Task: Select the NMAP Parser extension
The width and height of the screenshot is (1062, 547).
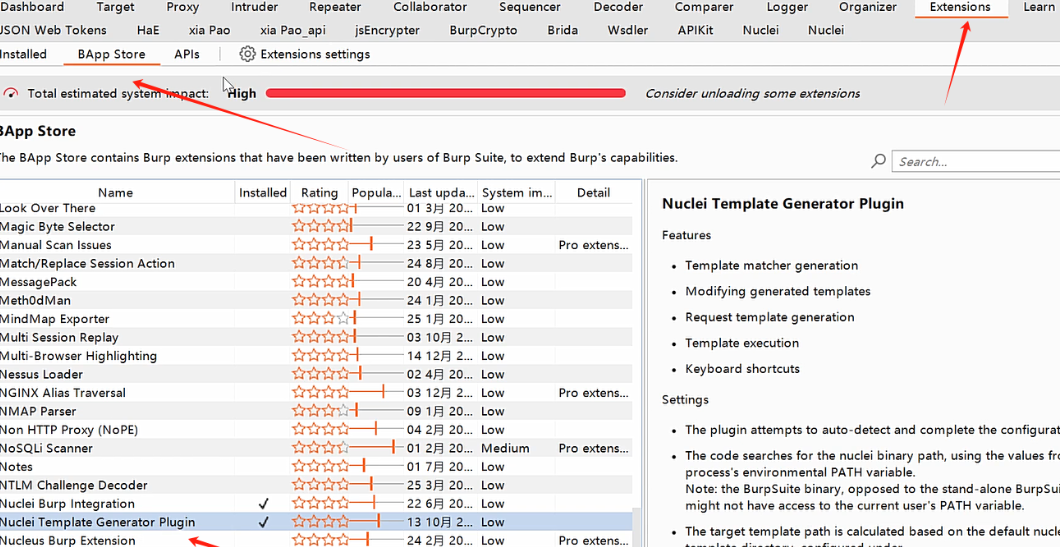Action: coord(316,411)
